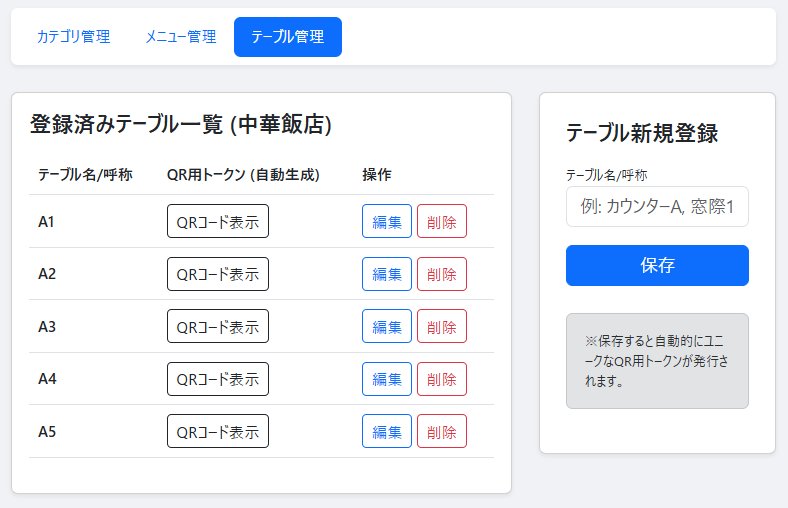The height and width of the screenshot is (508, 788).
Task: Show the QR code for table A4
Action: click(x=217, y=379)
